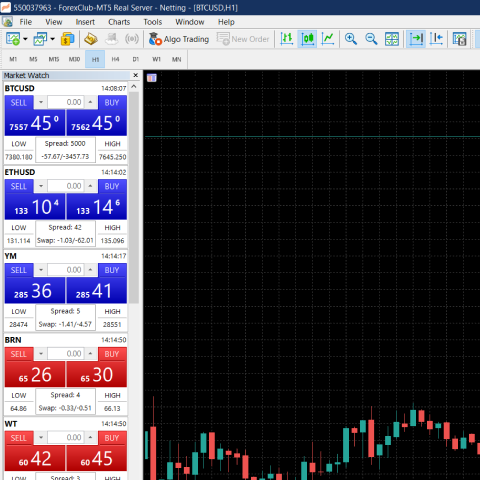Switch chart to bar chart mode
The image size is (480, 480).
(287, 39)
